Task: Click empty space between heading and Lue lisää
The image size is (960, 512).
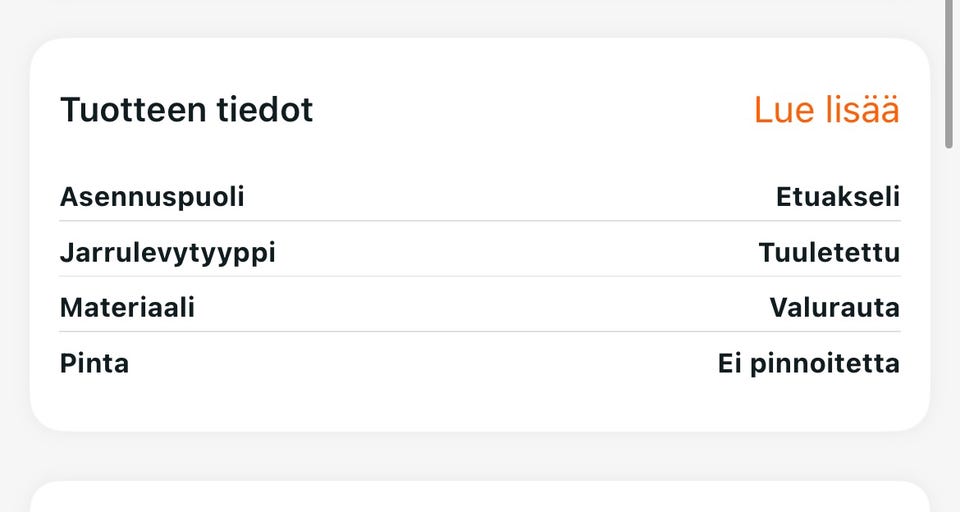Action: coord(530,110)
